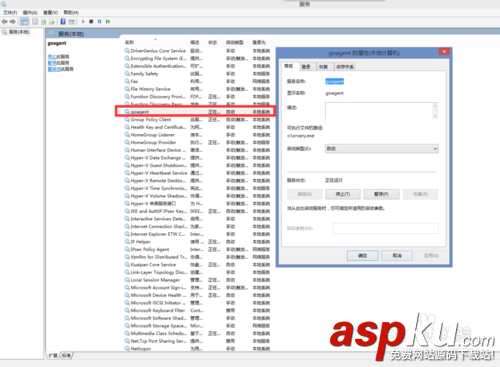Screen dimensions: 500x367
Task: Click the Internet Connection Sharing service icon
Action: coord(127,226)
